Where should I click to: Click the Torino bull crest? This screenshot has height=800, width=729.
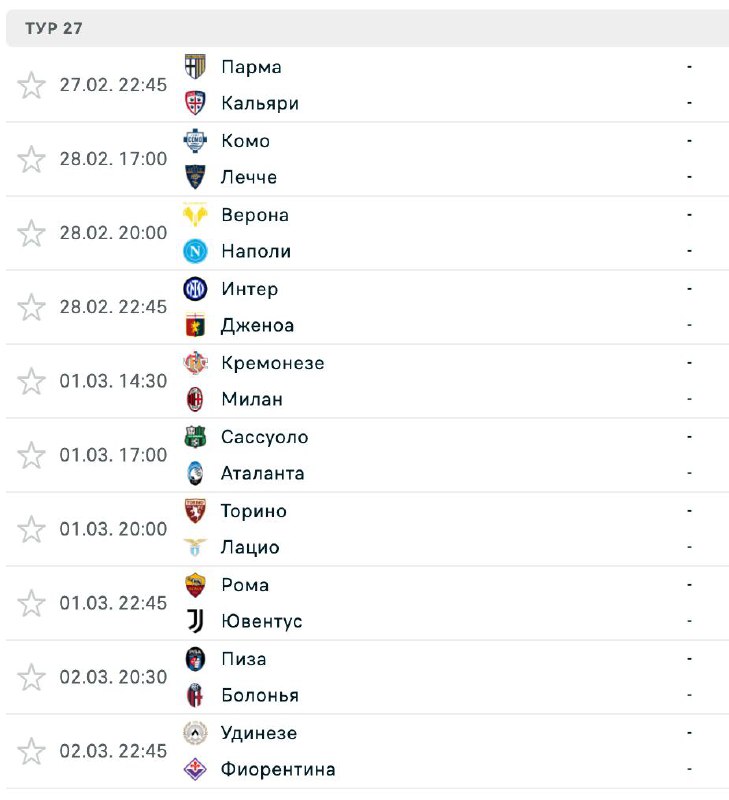pos(195,511)
